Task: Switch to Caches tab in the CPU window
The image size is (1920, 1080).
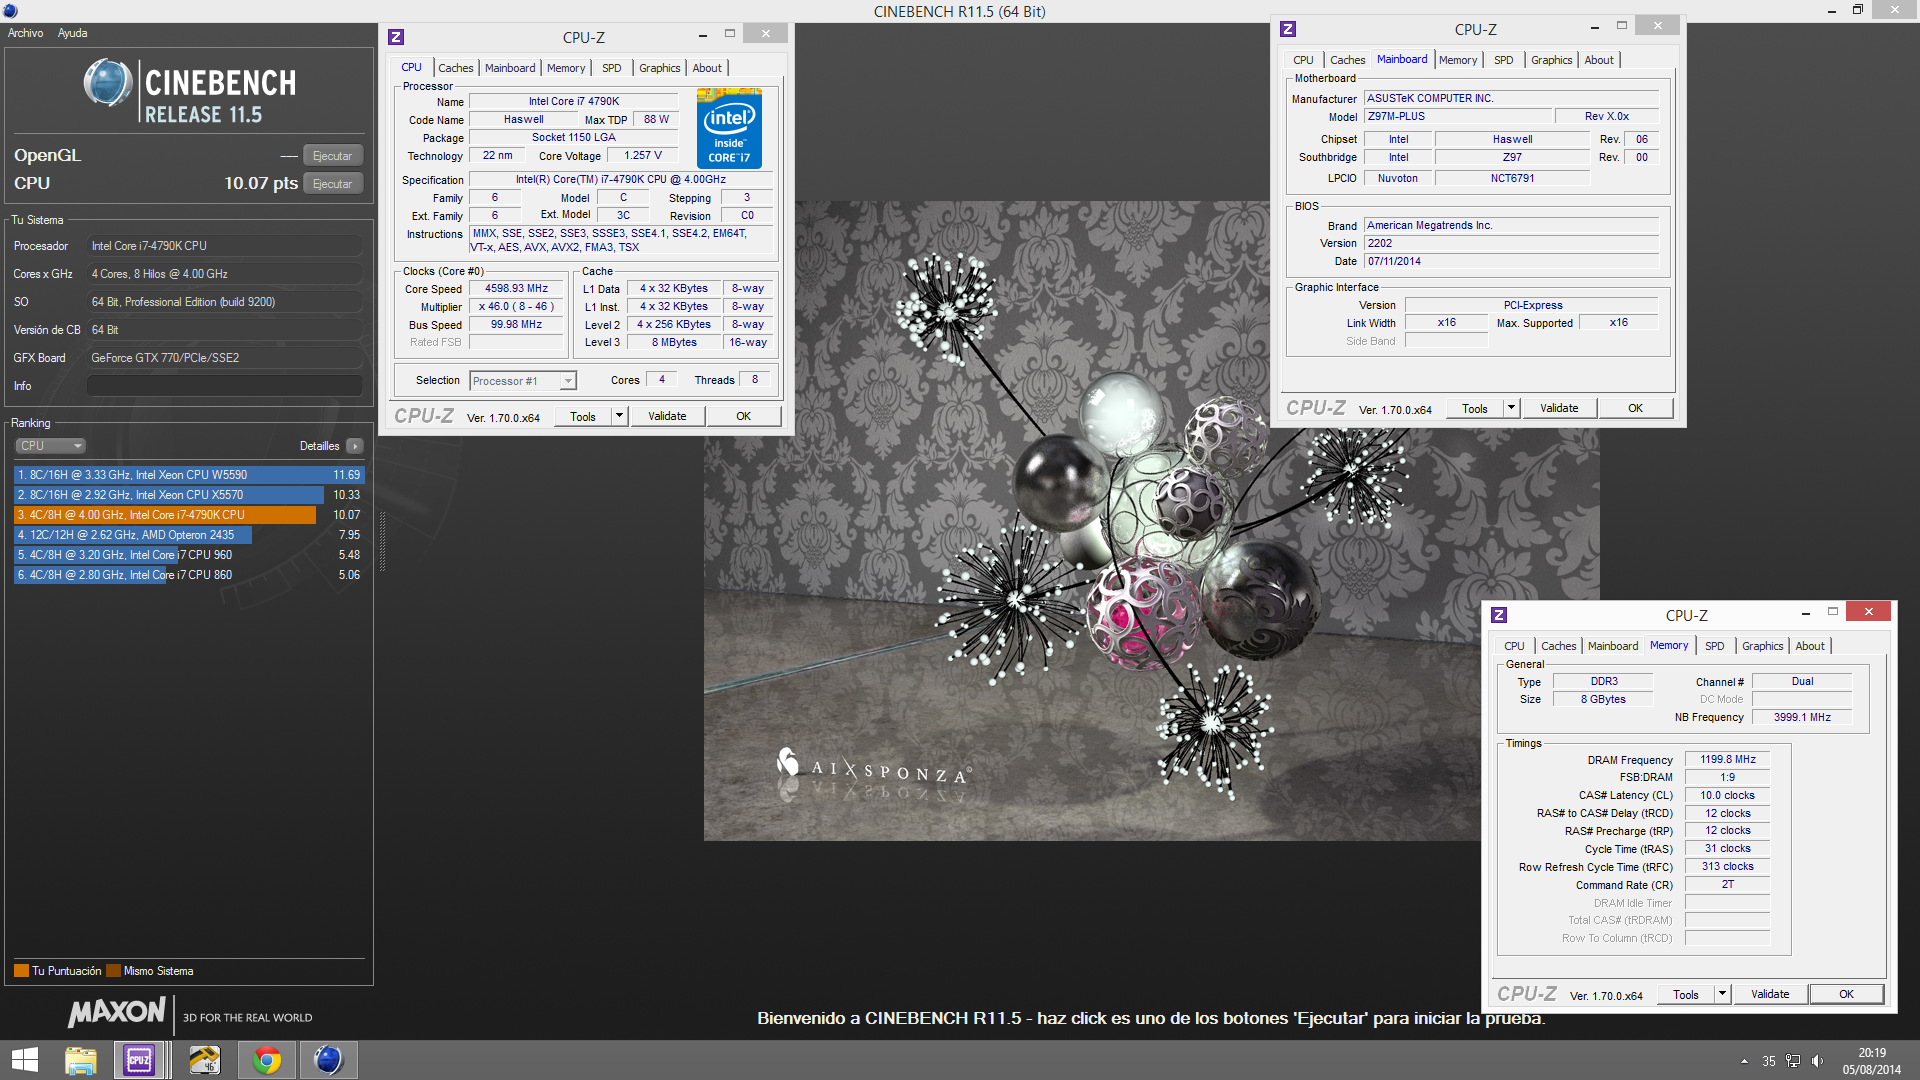Action: point(456,68)
